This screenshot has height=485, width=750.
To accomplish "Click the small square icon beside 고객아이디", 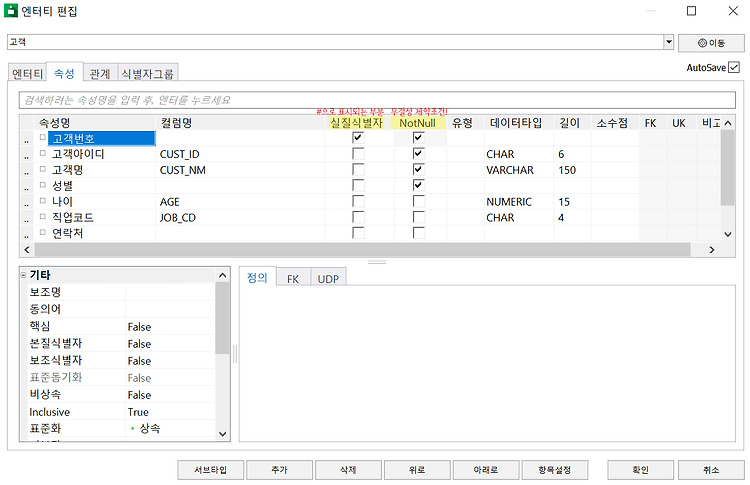I will coord(43,154).
